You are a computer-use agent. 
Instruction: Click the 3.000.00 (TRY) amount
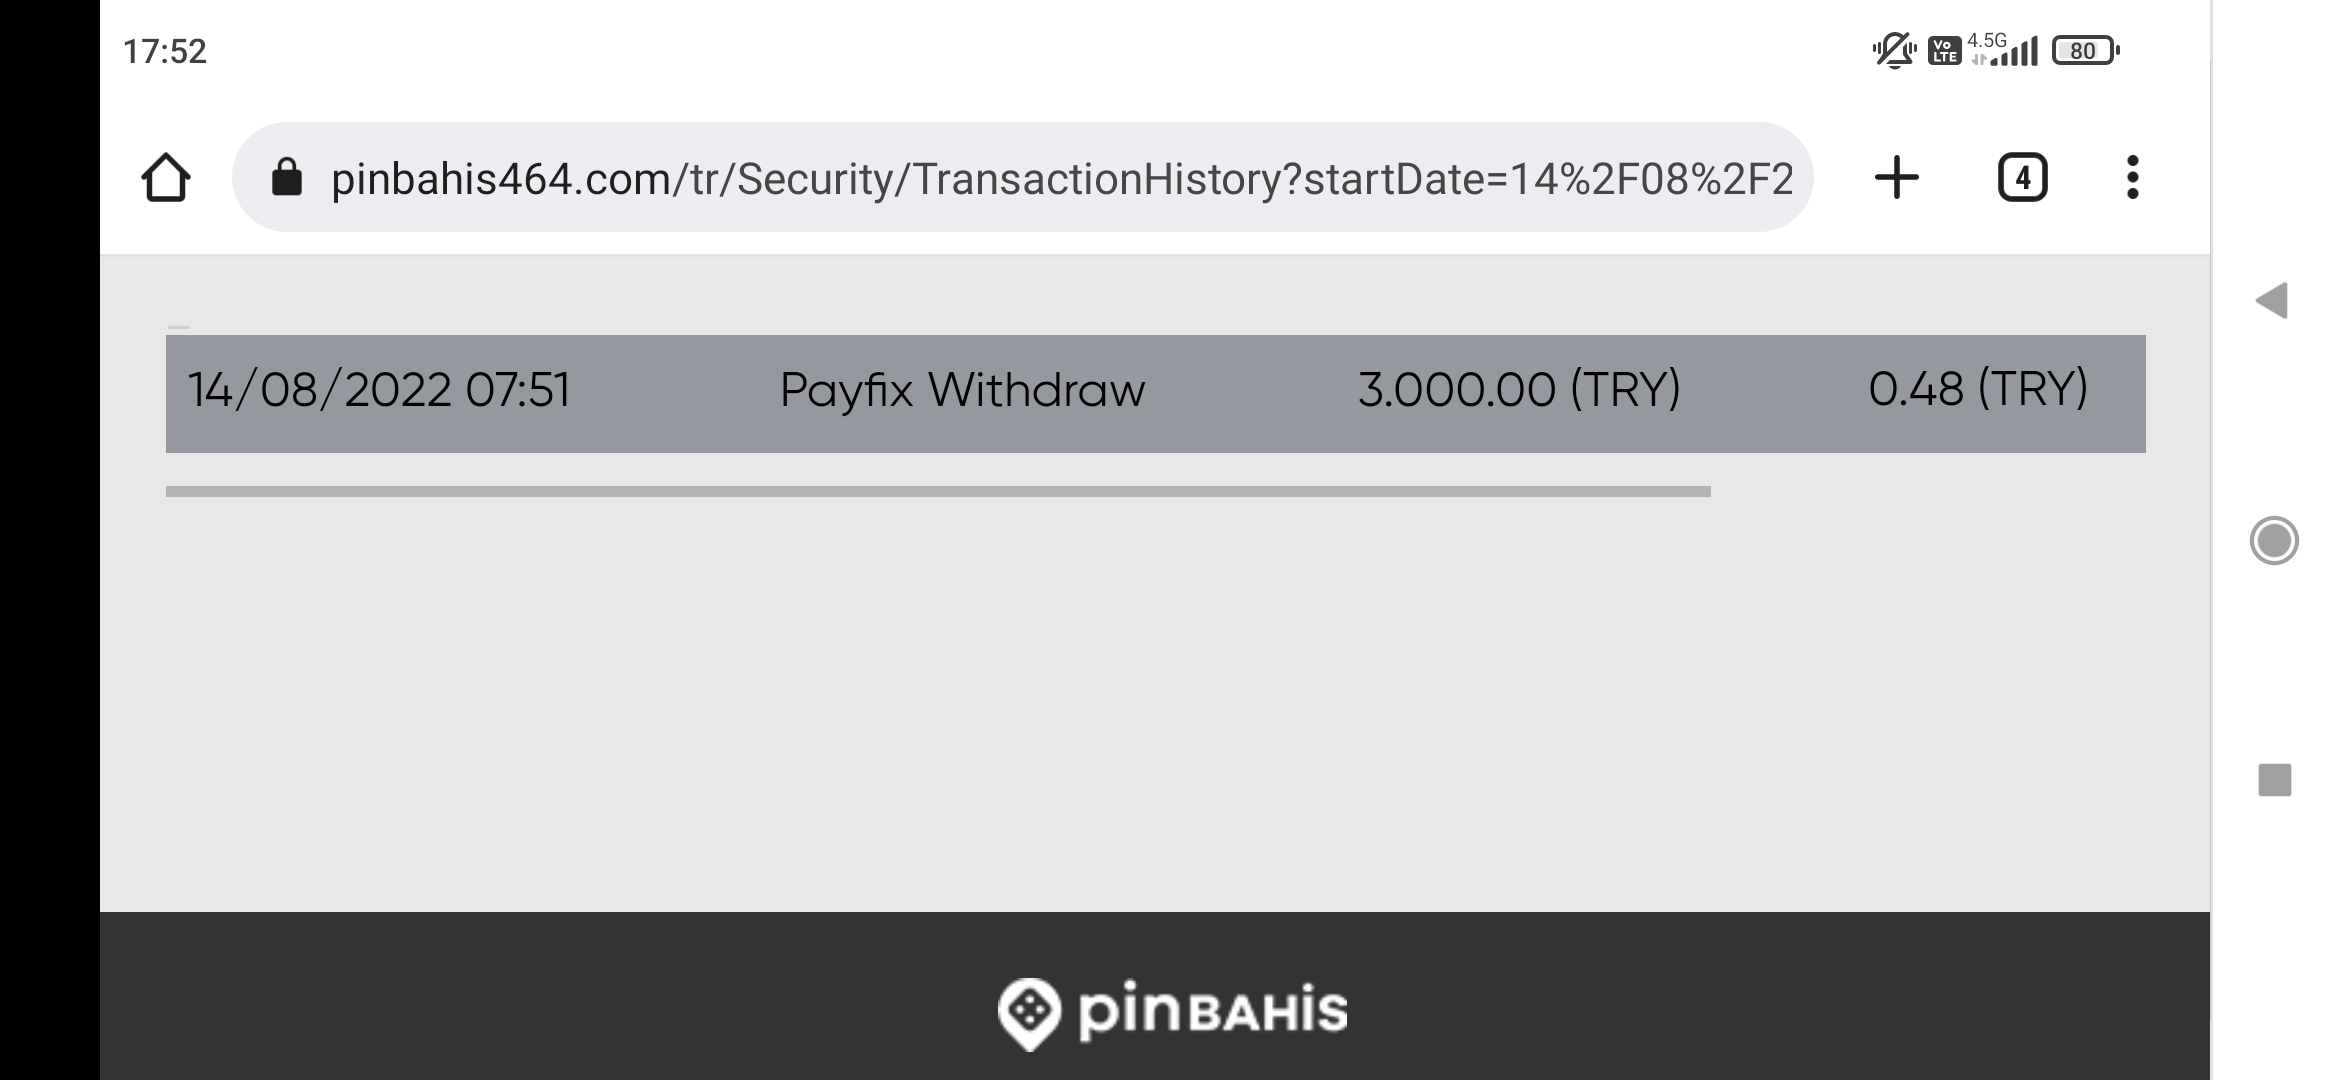click(x=1519, y=390)
